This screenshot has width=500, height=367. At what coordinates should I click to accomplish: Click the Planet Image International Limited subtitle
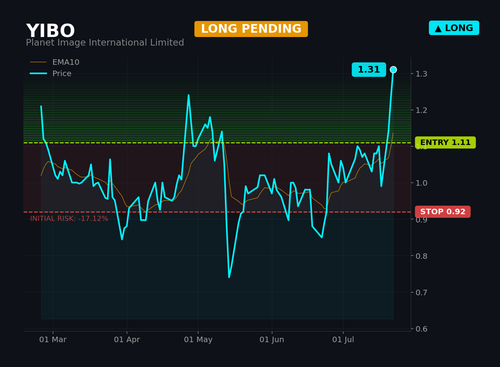pos(105,43)
